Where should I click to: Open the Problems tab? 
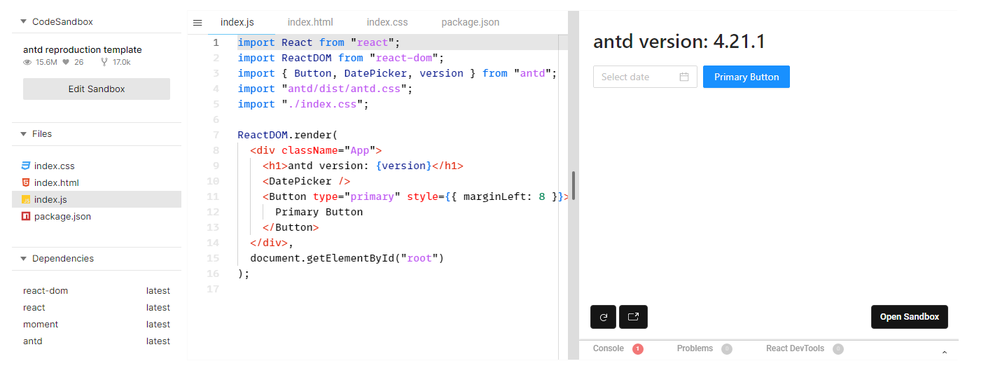pos(695,348)
